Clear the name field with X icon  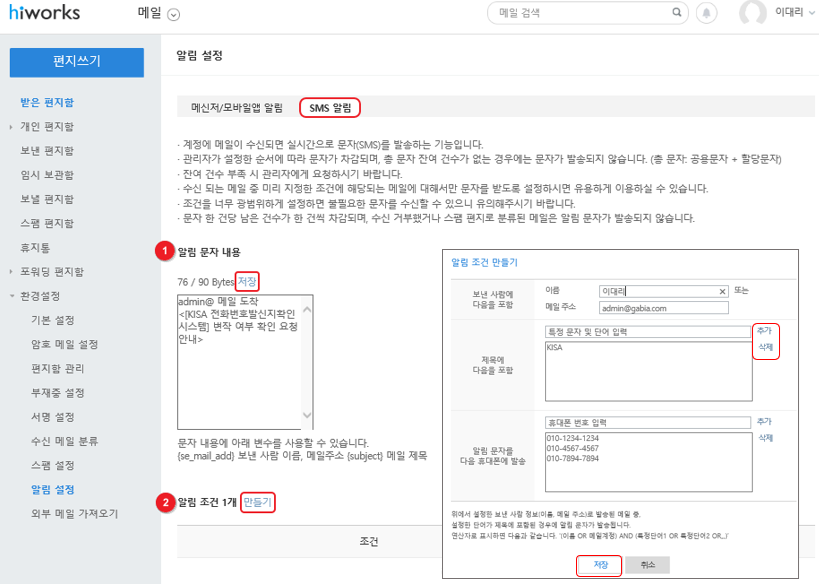722,291
